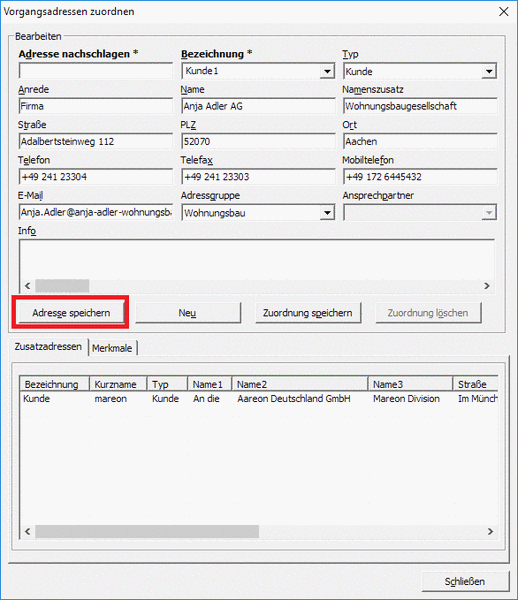Viewport: 518px width, 600px height.
Task: Click the Name2 column header
Action: 300,384
